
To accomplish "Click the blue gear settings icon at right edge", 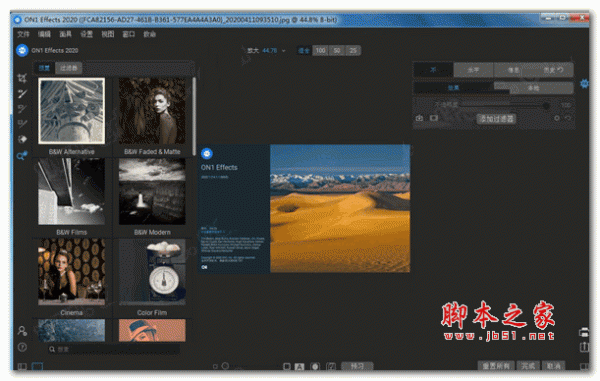I will tap(584, 83).
